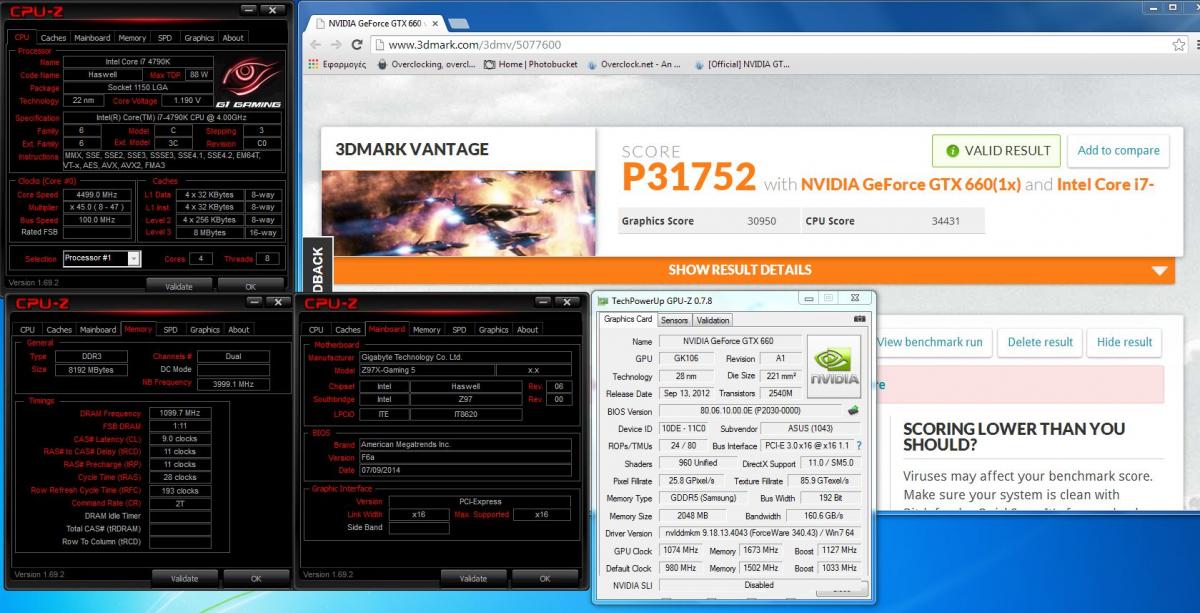Click the green VALID RESULT badge
Viewport: 1200px width, 613px height.
pyautogui.click(x=995, y=151)
